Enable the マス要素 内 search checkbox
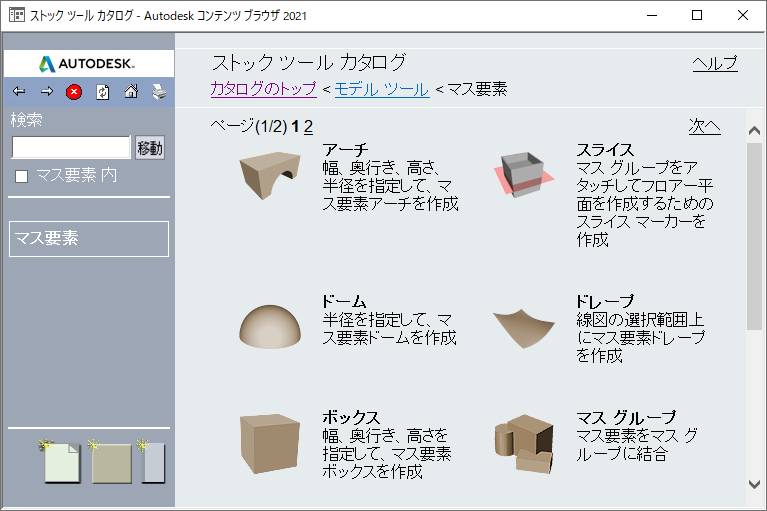767x511 pixels. [x=22, y=176]
